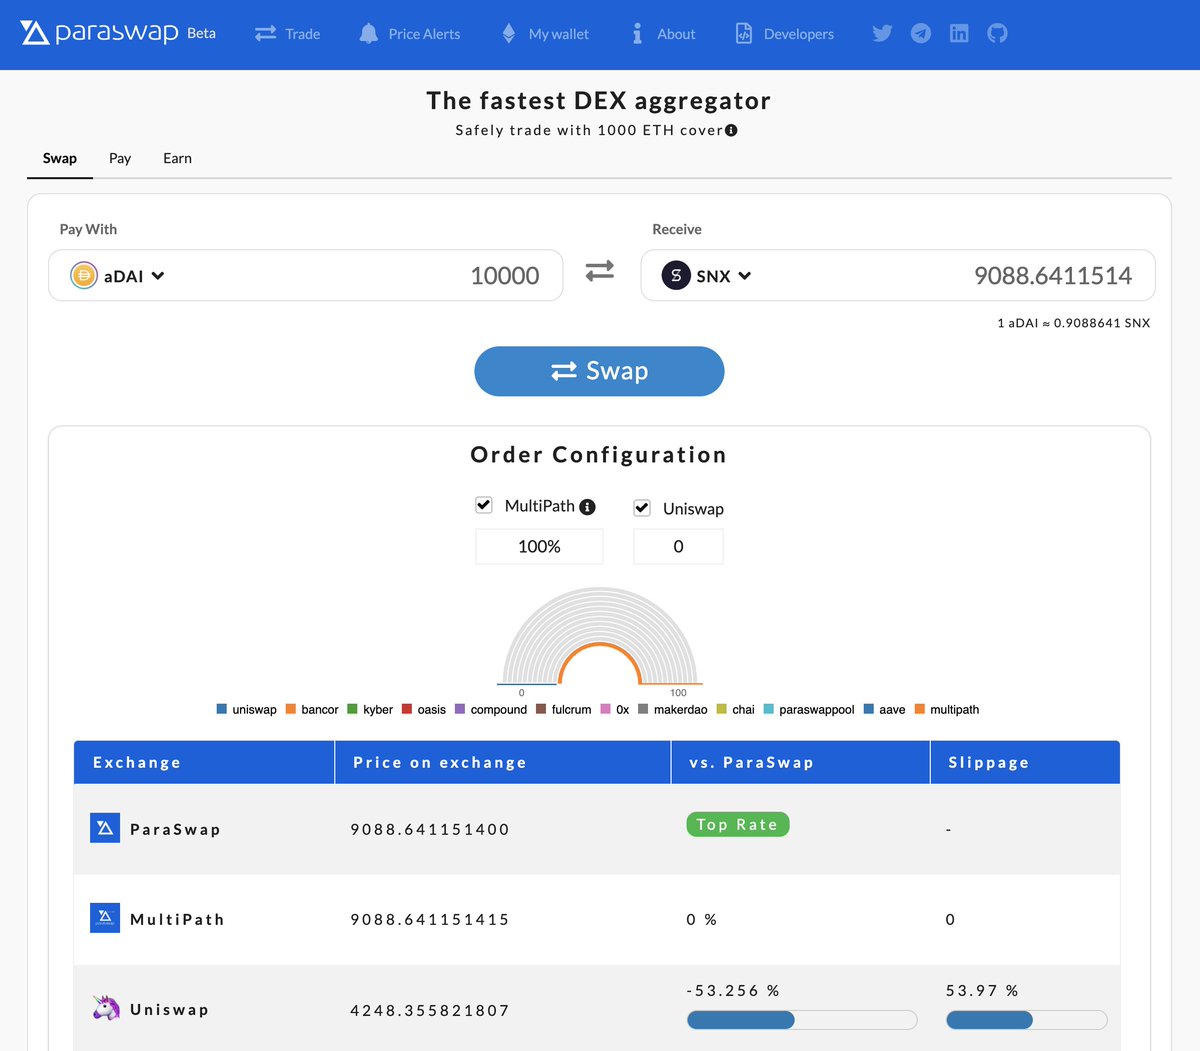Click the SNX token logo icon
This screenshot has width=1200, height=1051.
676,275
